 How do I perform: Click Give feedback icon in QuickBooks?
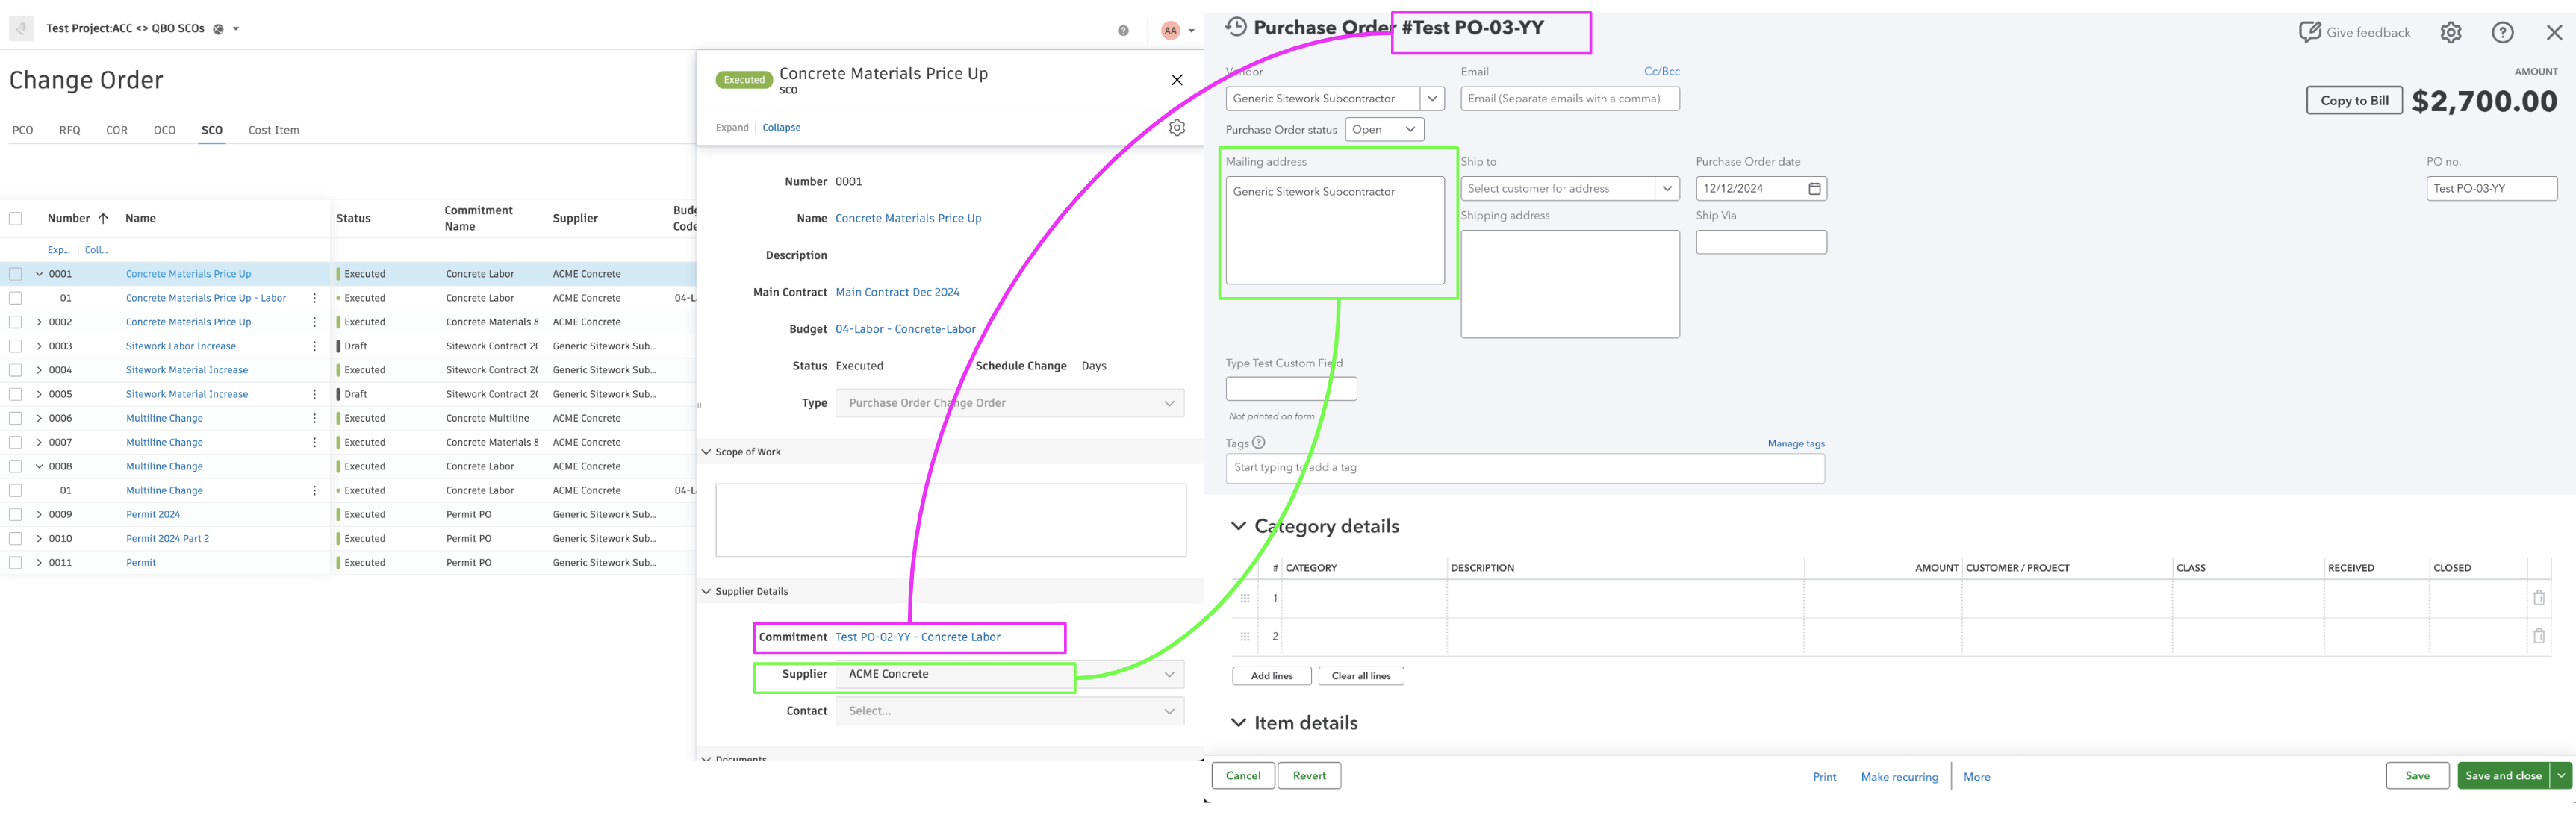2309,32
